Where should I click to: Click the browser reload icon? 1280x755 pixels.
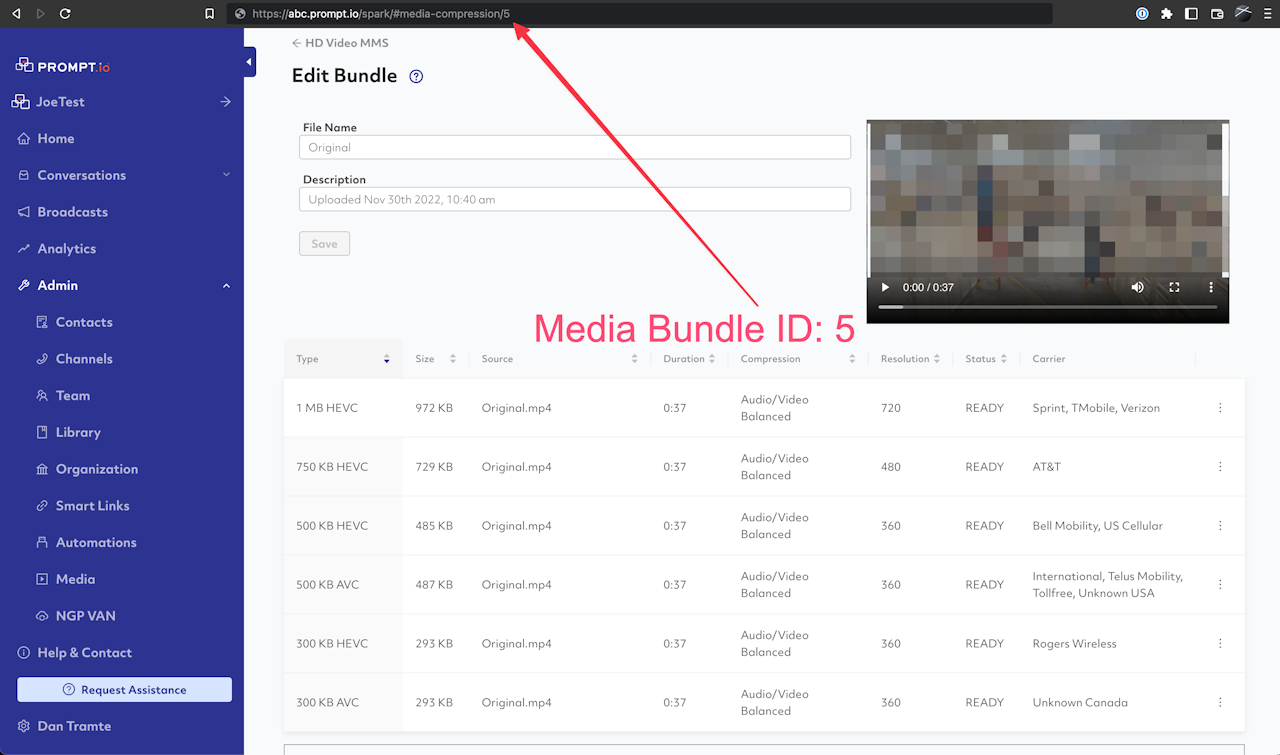65,14
